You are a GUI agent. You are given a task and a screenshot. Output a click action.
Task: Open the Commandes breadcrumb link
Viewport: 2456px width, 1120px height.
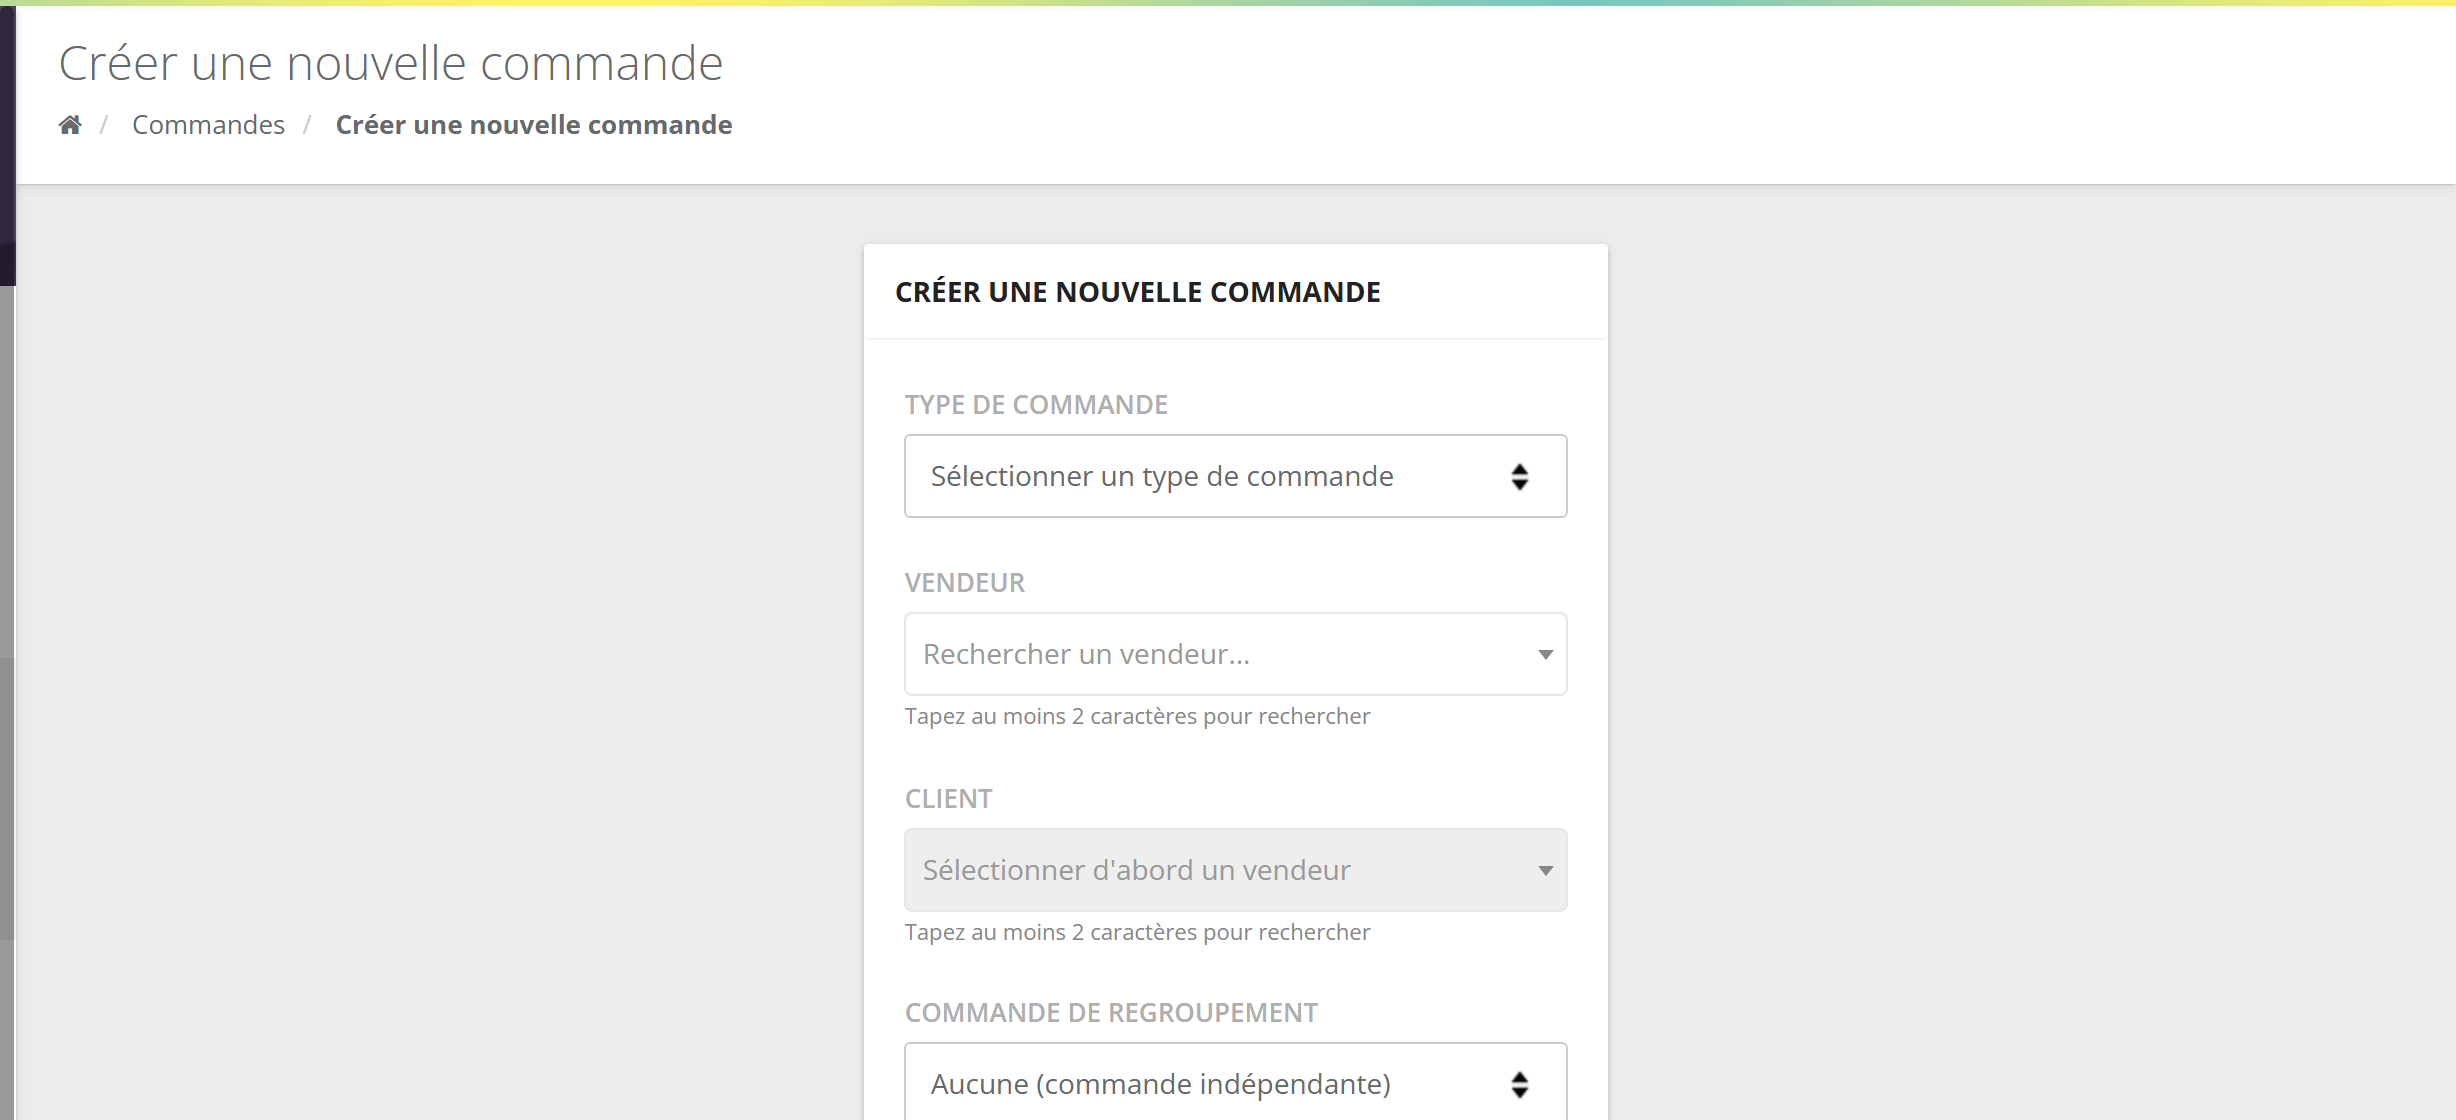[x=208, y=125]
